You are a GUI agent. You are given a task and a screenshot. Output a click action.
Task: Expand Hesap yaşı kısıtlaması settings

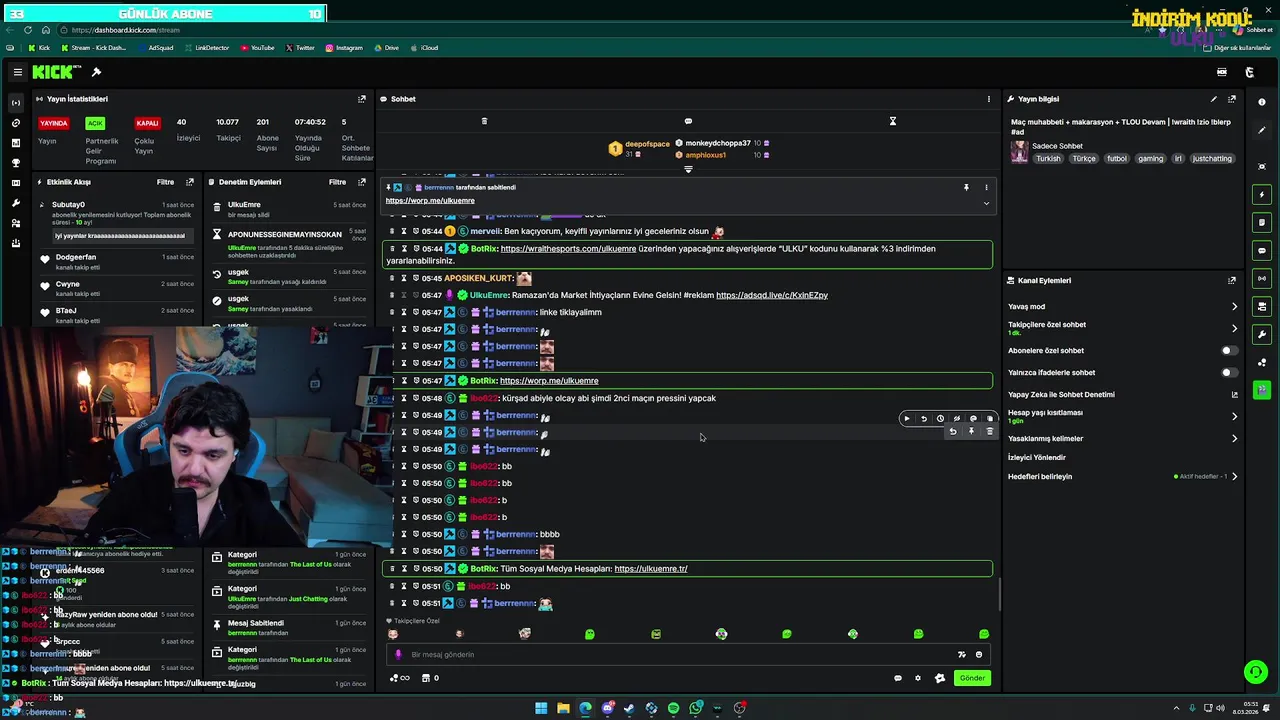point(1234,416)
